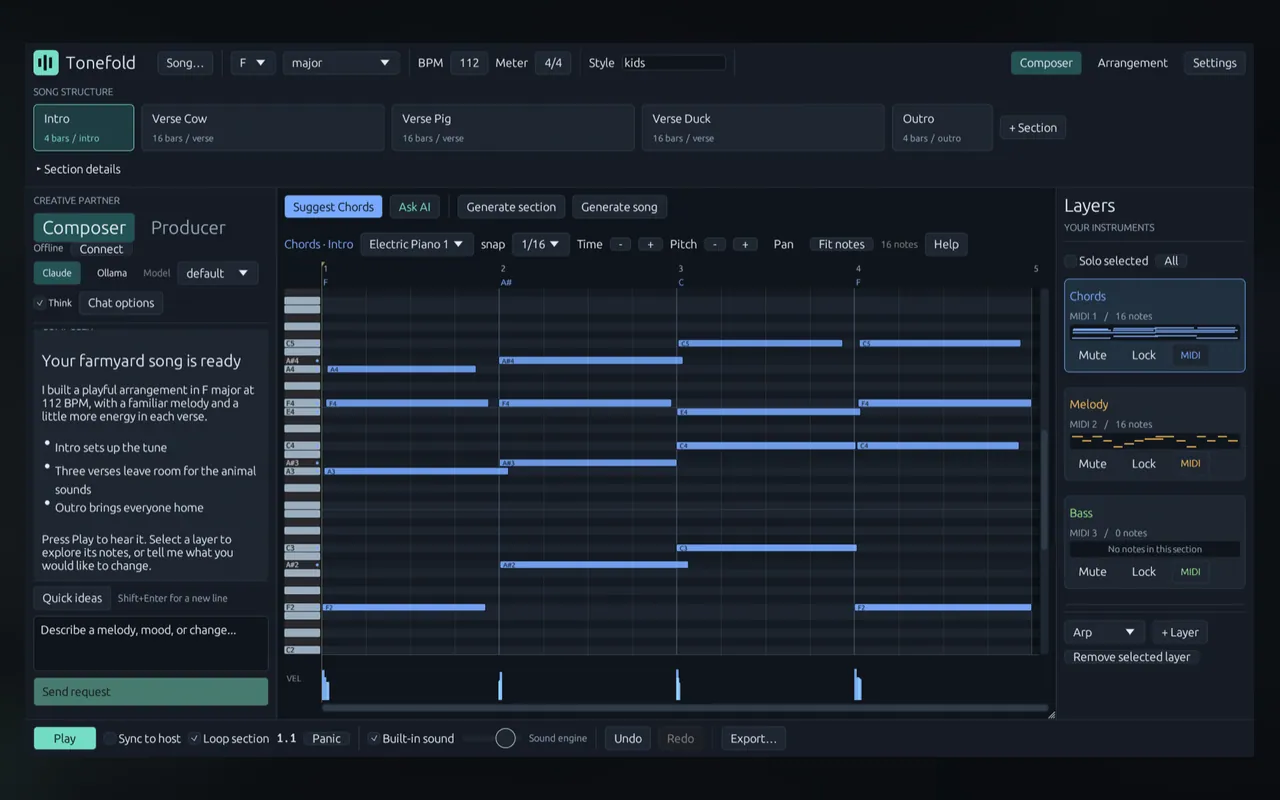Click Generate song
1280x800 pixels.
(x=619, y=207)
